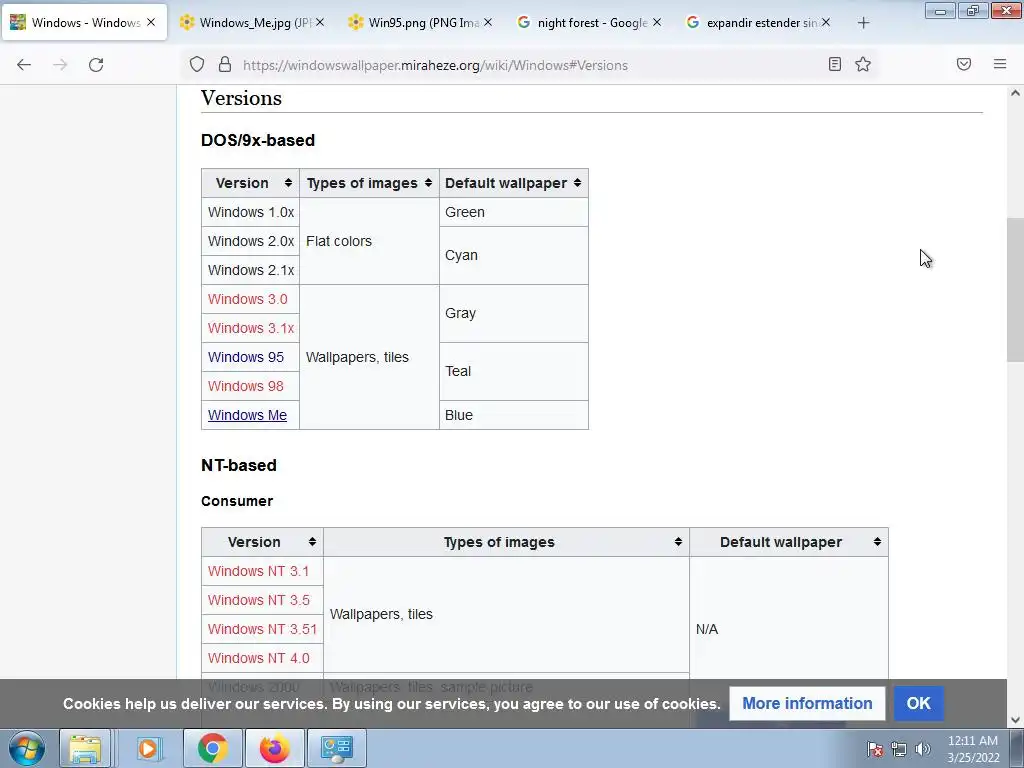Click the site security padlock icon
This screenshot has width=1024, height=768.
tap(225, 64)
